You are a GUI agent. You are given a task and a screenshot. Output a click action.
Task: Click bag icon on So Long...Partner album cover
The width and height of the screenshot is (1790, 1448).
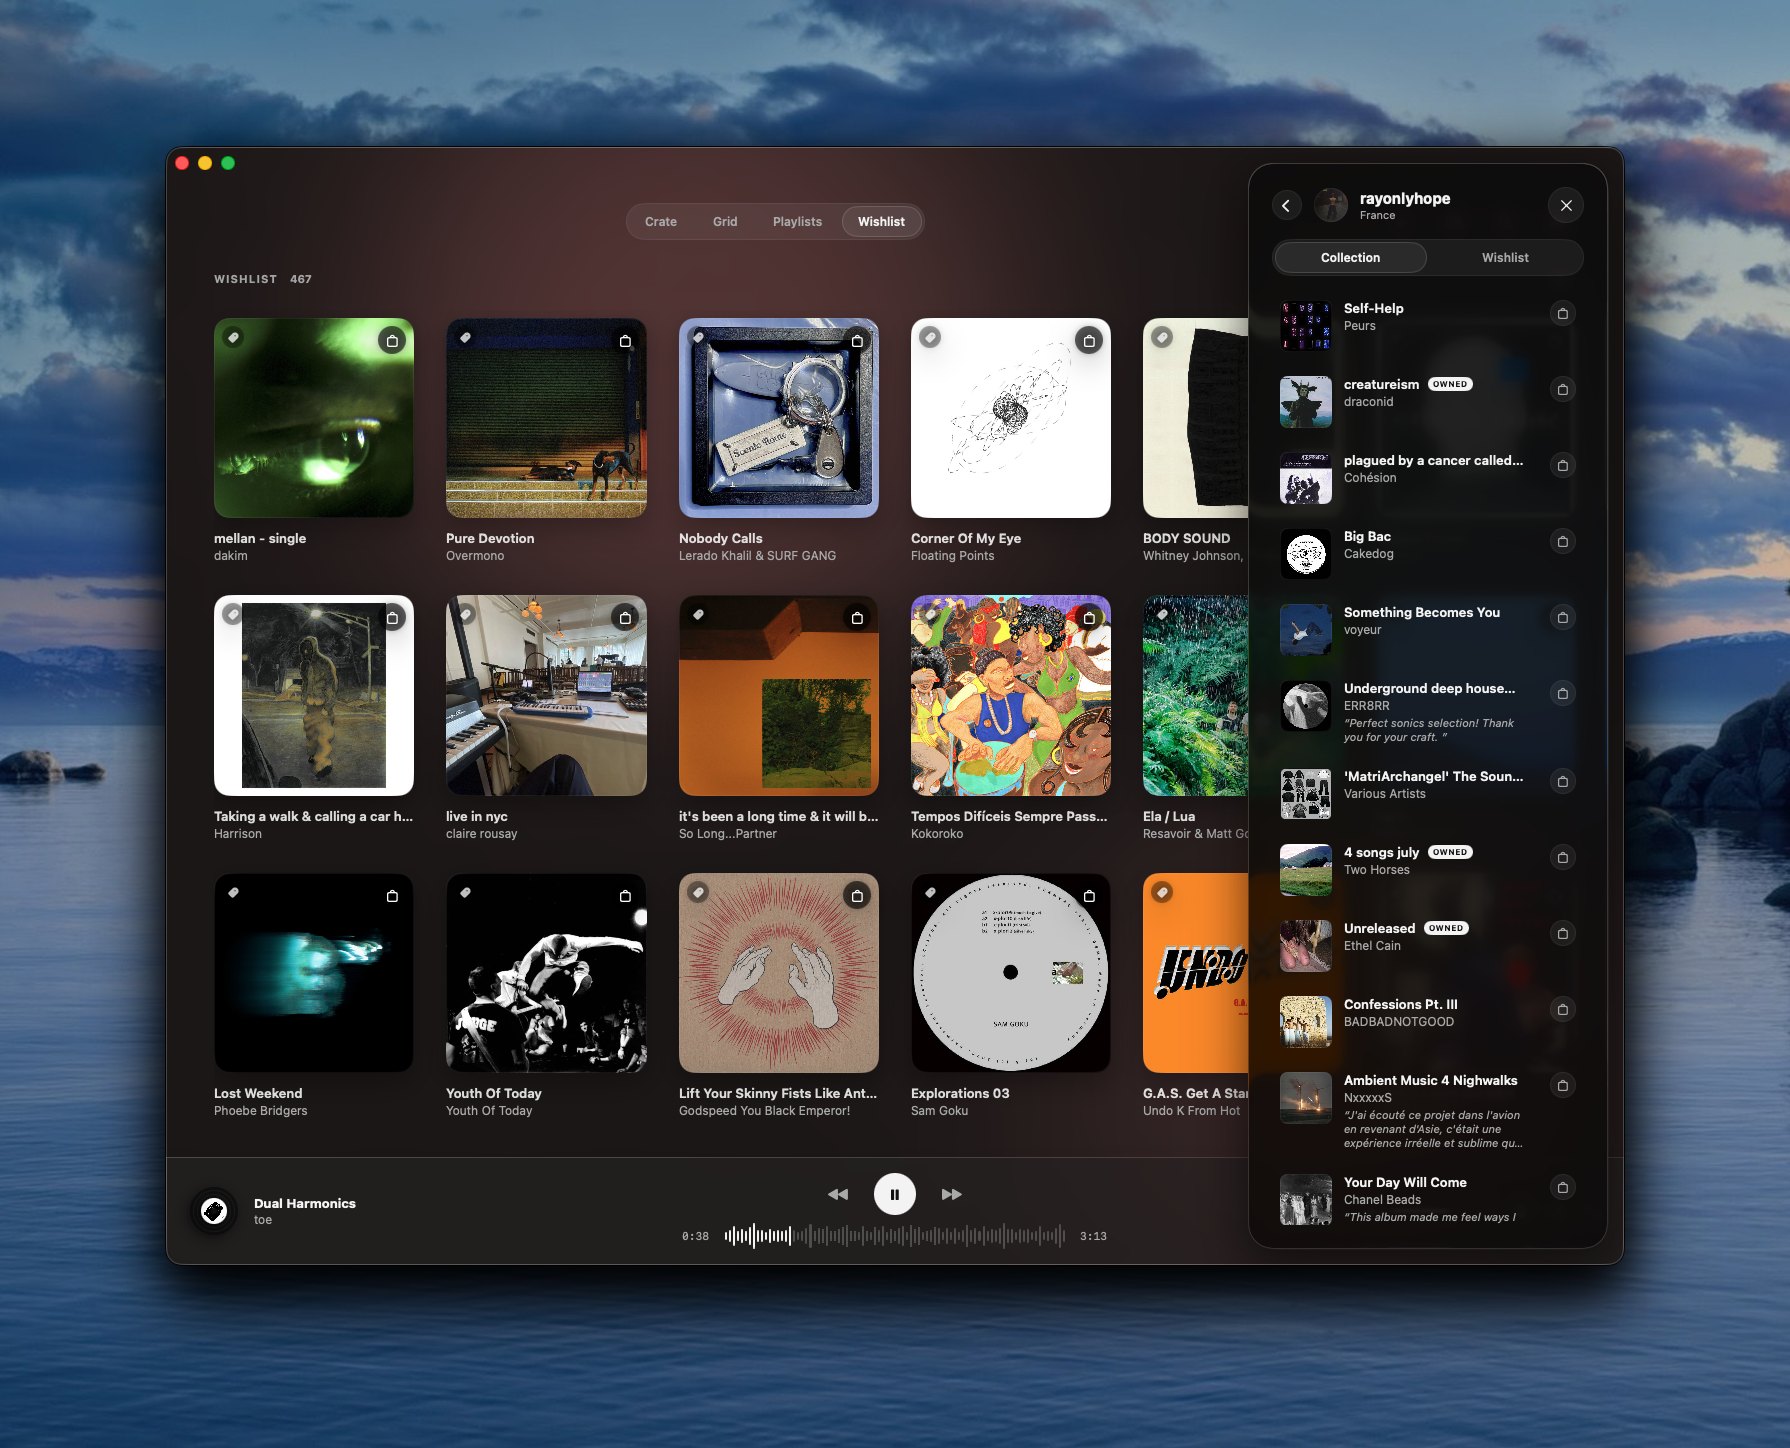(857, 618)
